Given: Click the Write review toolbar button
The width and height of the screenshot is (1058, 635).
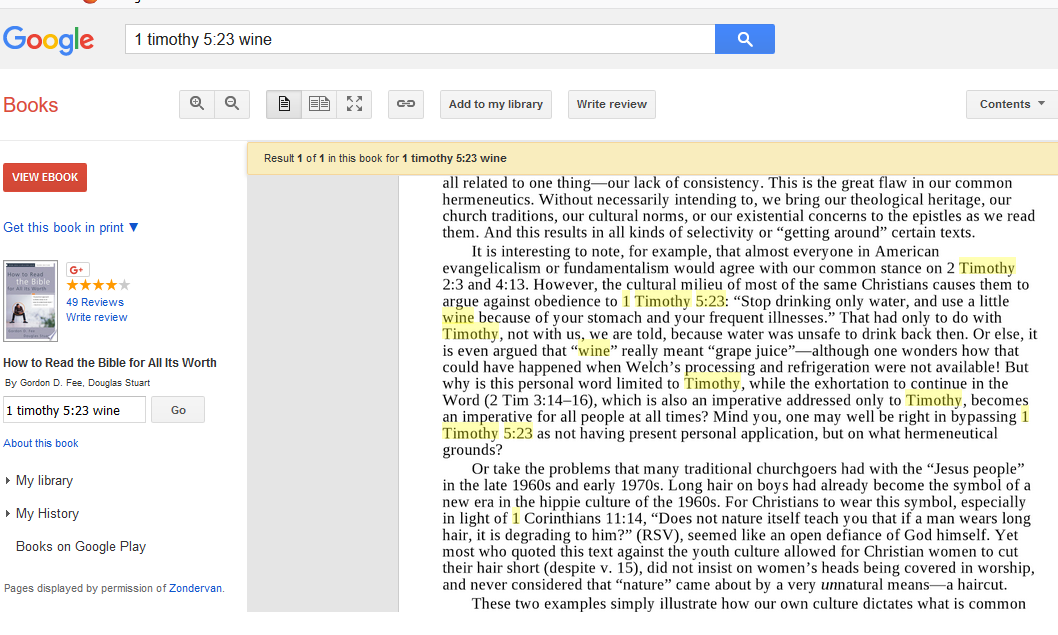Looking at the screenshot, I should tap(611, 104).
